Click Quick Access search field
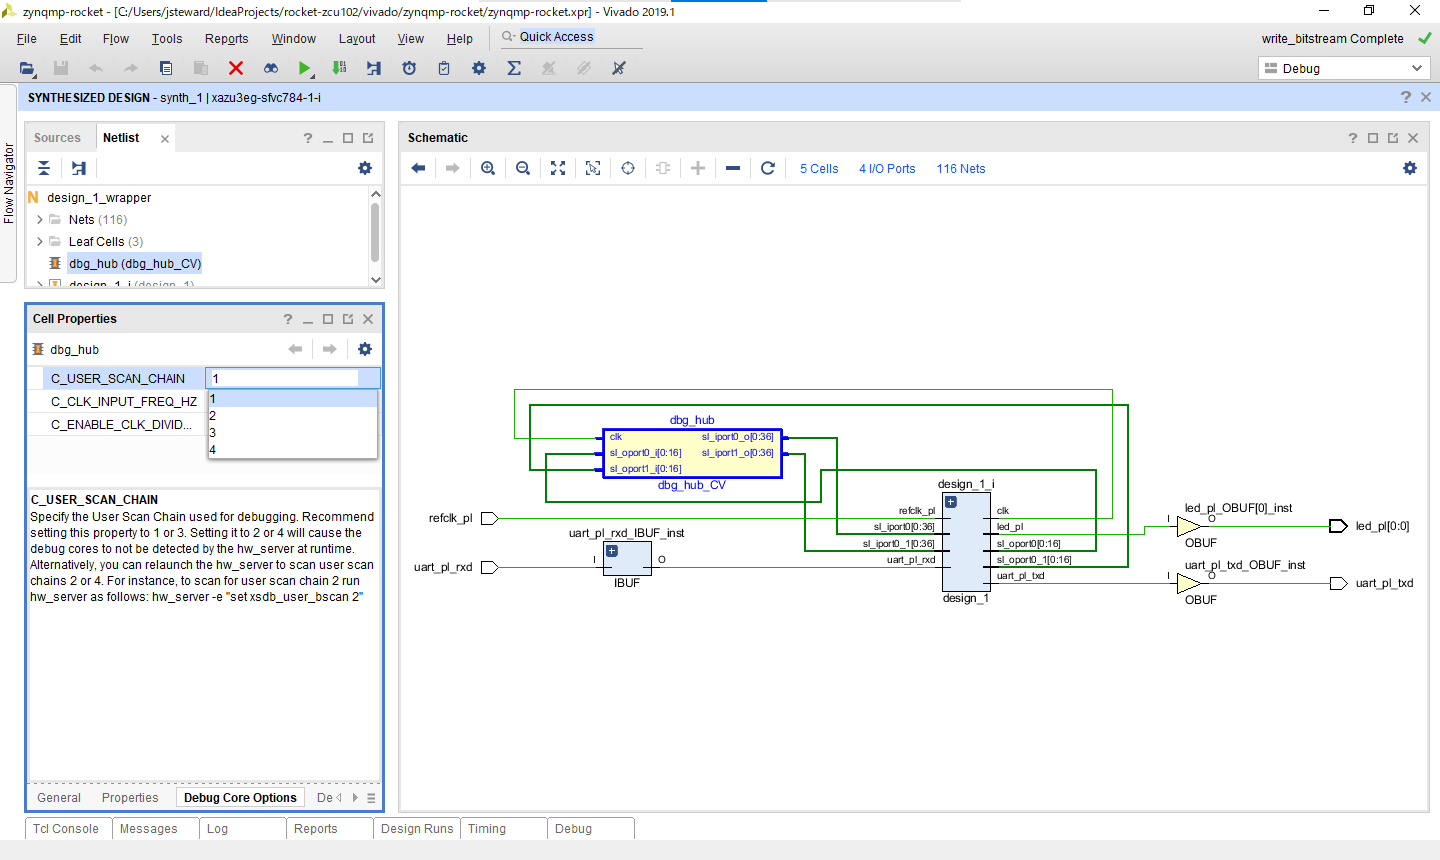 point(570,37)
